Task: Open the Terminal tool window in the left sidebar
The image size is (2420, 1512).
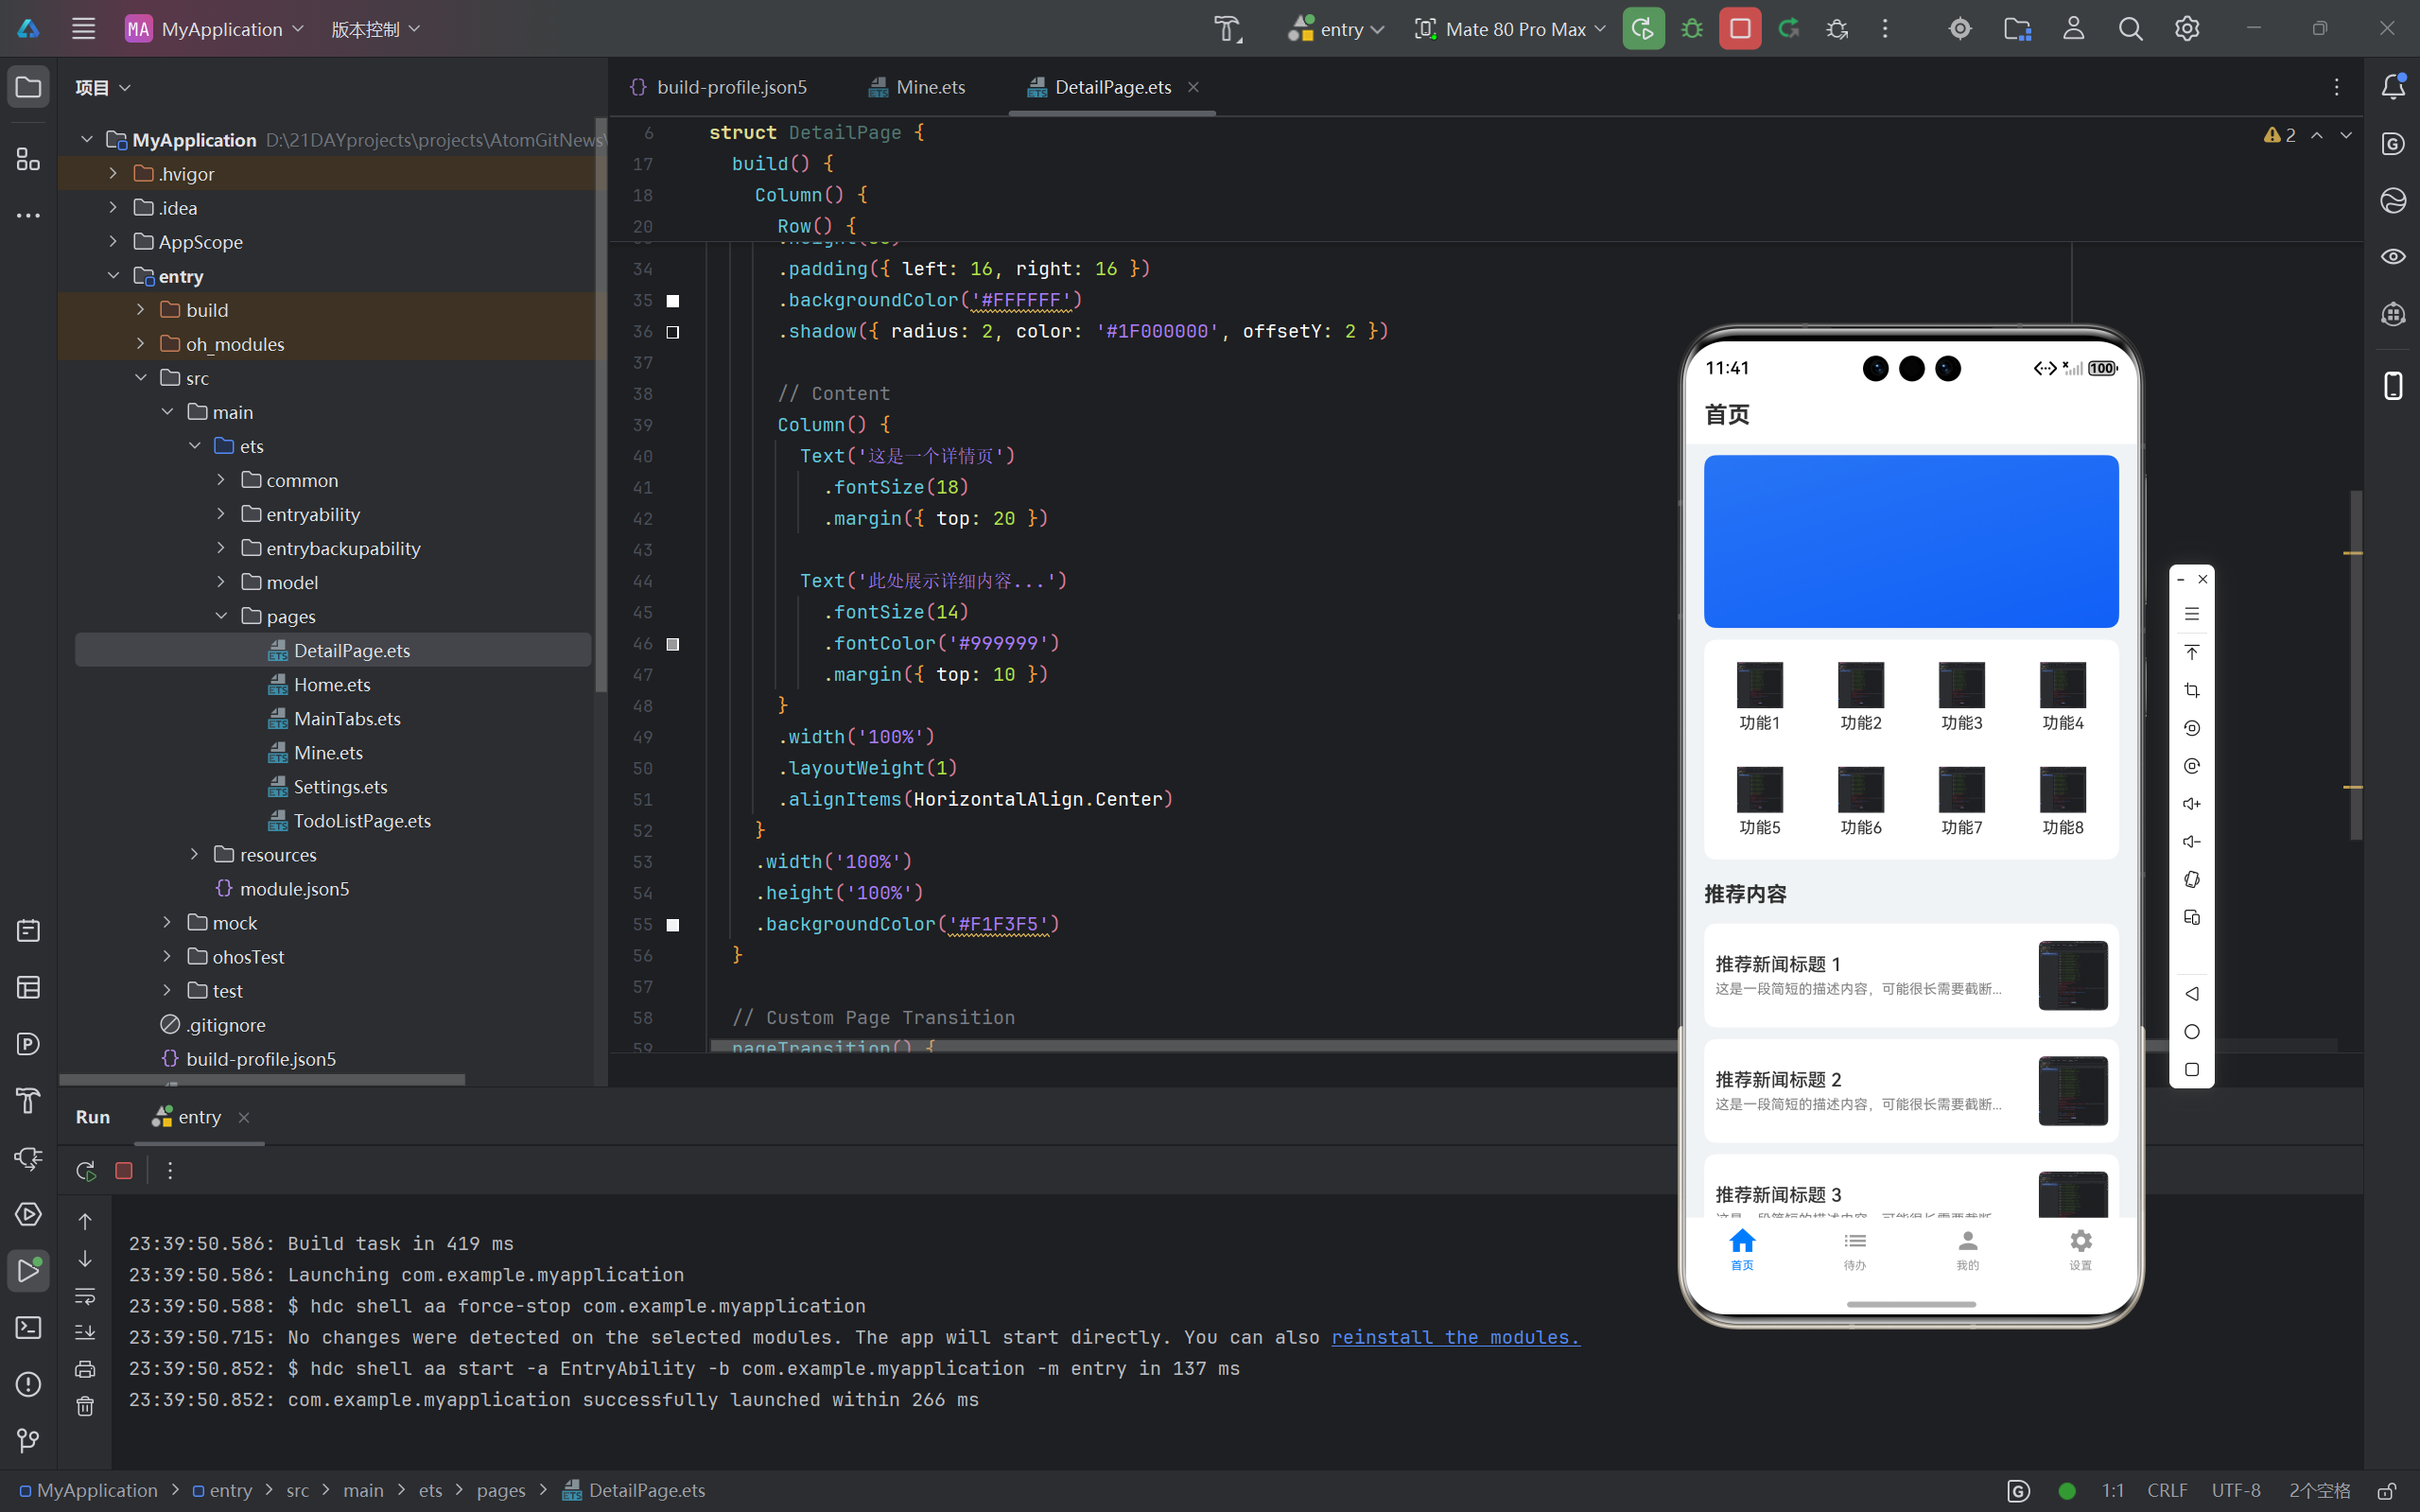Action: [x=28, y=1328]
